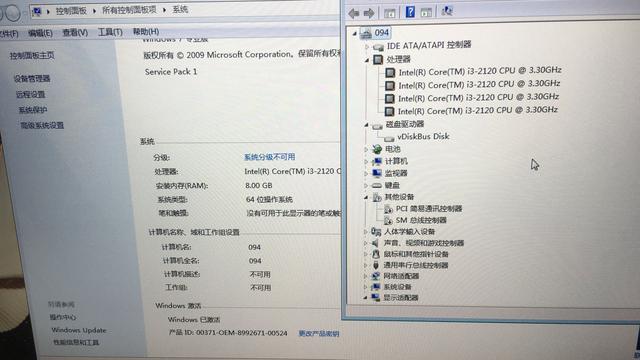The image size is (640, 360).
Task: Click the 通用串行总线控制器 icon
Action: (x=376, y=265)
